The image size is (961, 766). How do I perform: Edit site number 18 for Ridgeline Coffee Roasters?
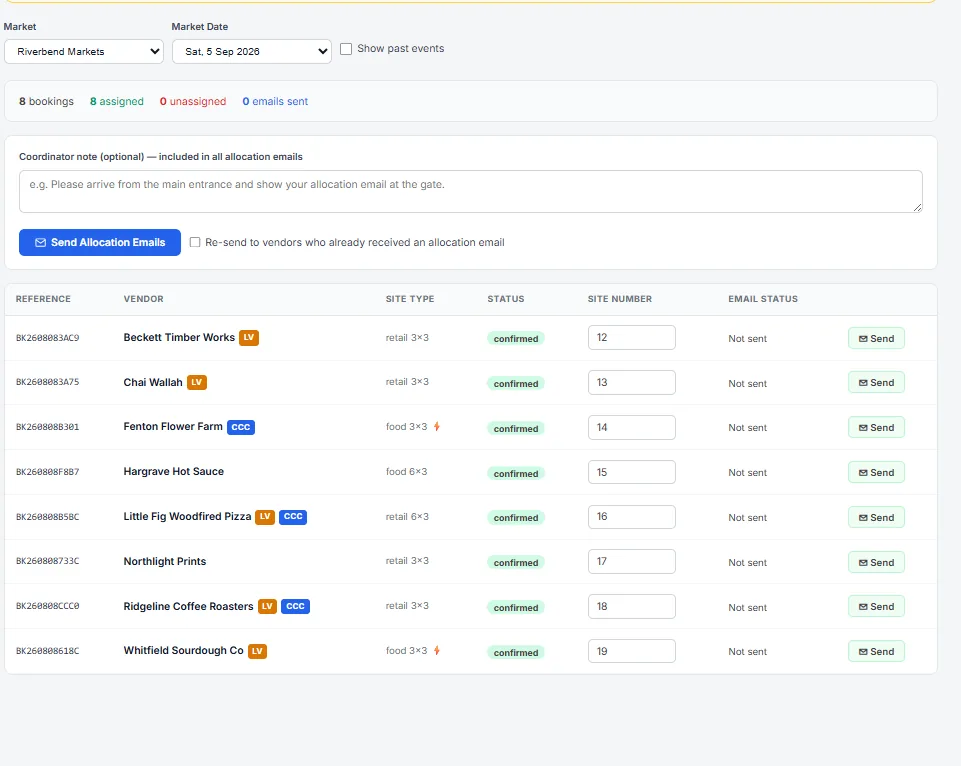(632, 606)
